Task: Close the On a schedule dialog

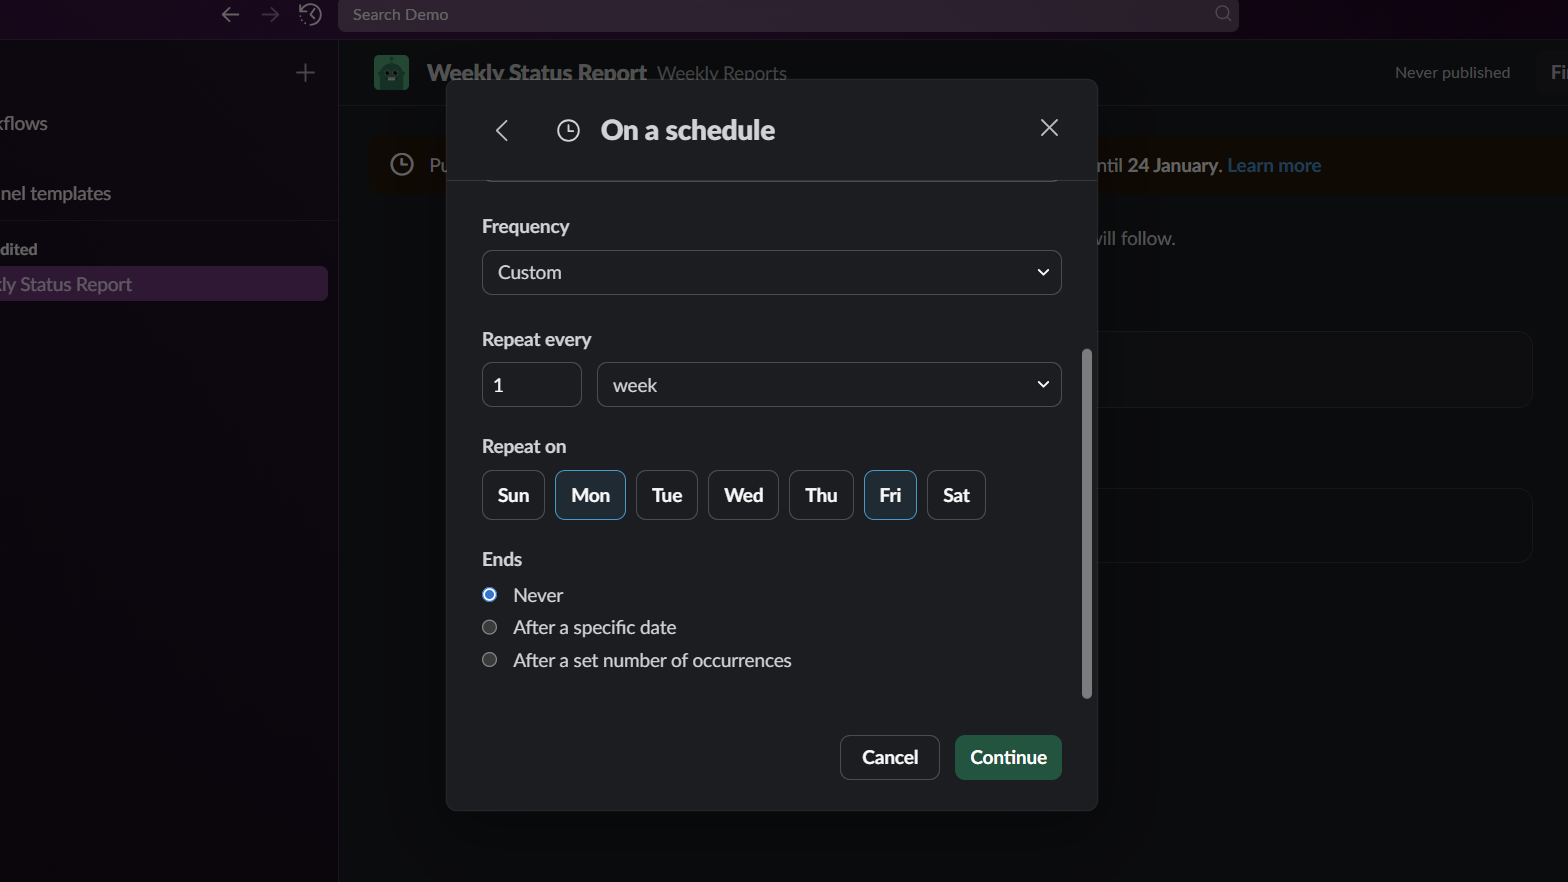Action: coord(1049,128)
